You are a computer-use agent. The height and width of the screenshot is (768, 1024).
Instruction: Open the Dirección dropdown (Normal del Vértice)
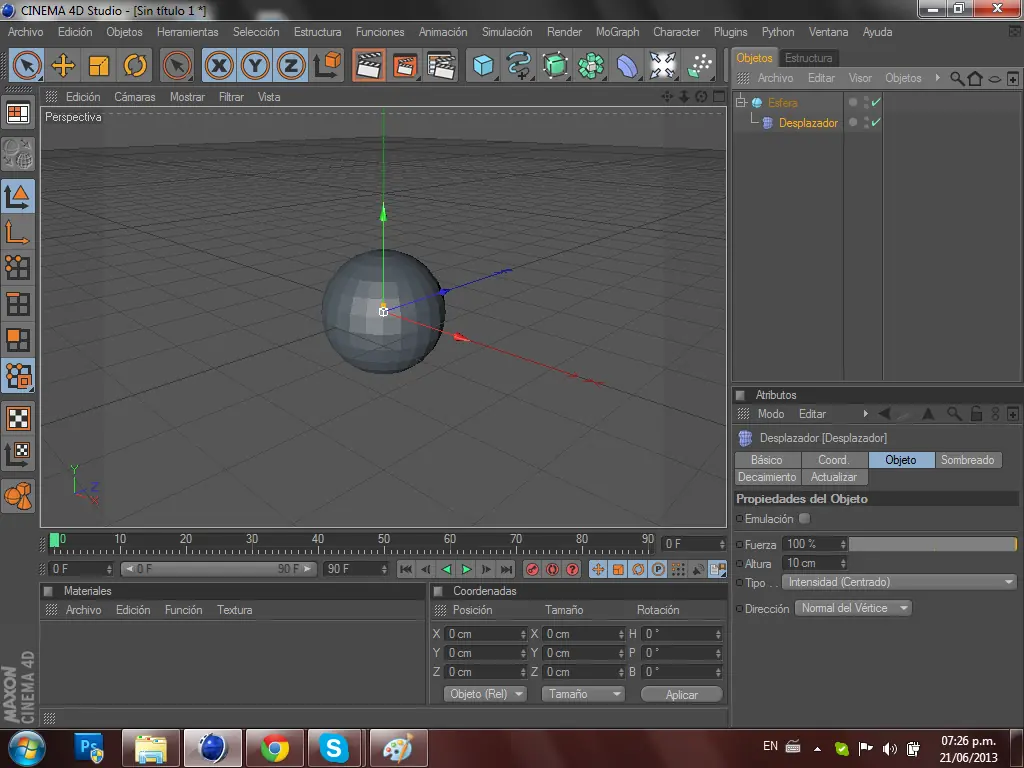(853, 608)
